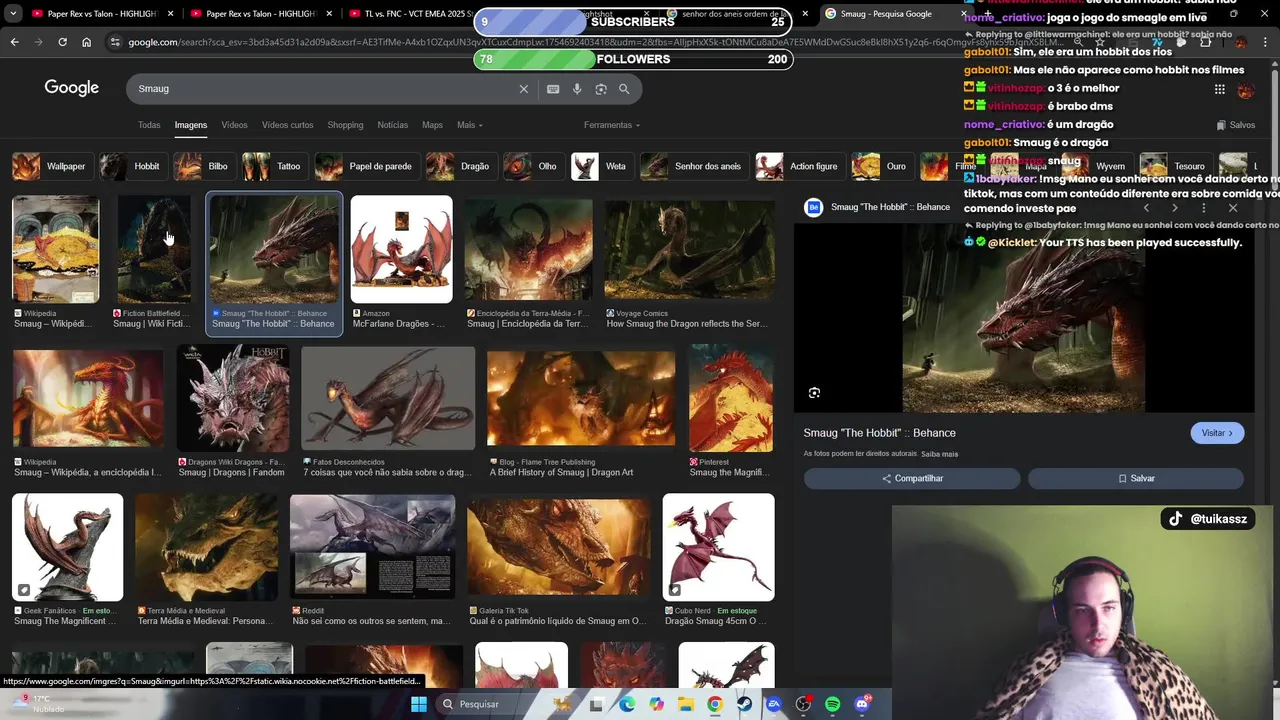This screenshot has height=720, width=1280.
Task: Open Task View from taskbar
Action: [x=596, y=704]
